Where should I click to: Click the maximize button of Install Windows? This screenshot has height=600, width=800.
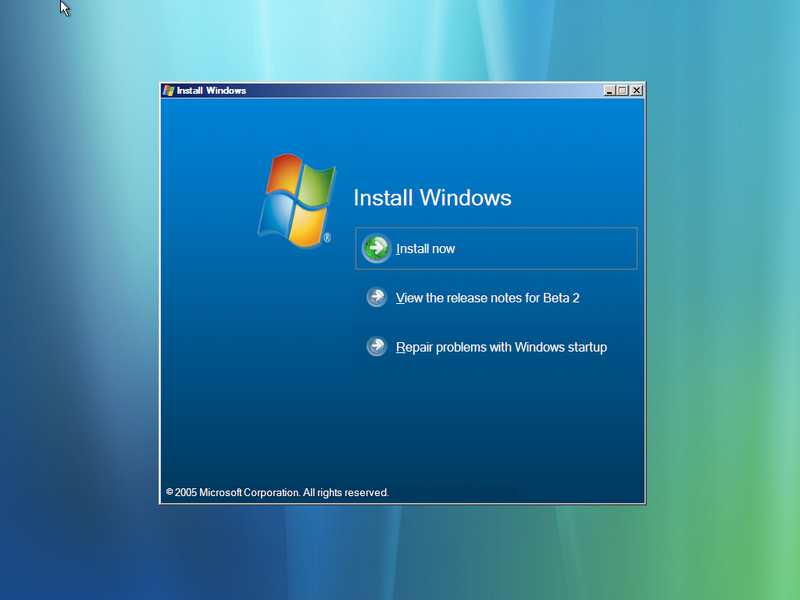(x=622, y=91)
